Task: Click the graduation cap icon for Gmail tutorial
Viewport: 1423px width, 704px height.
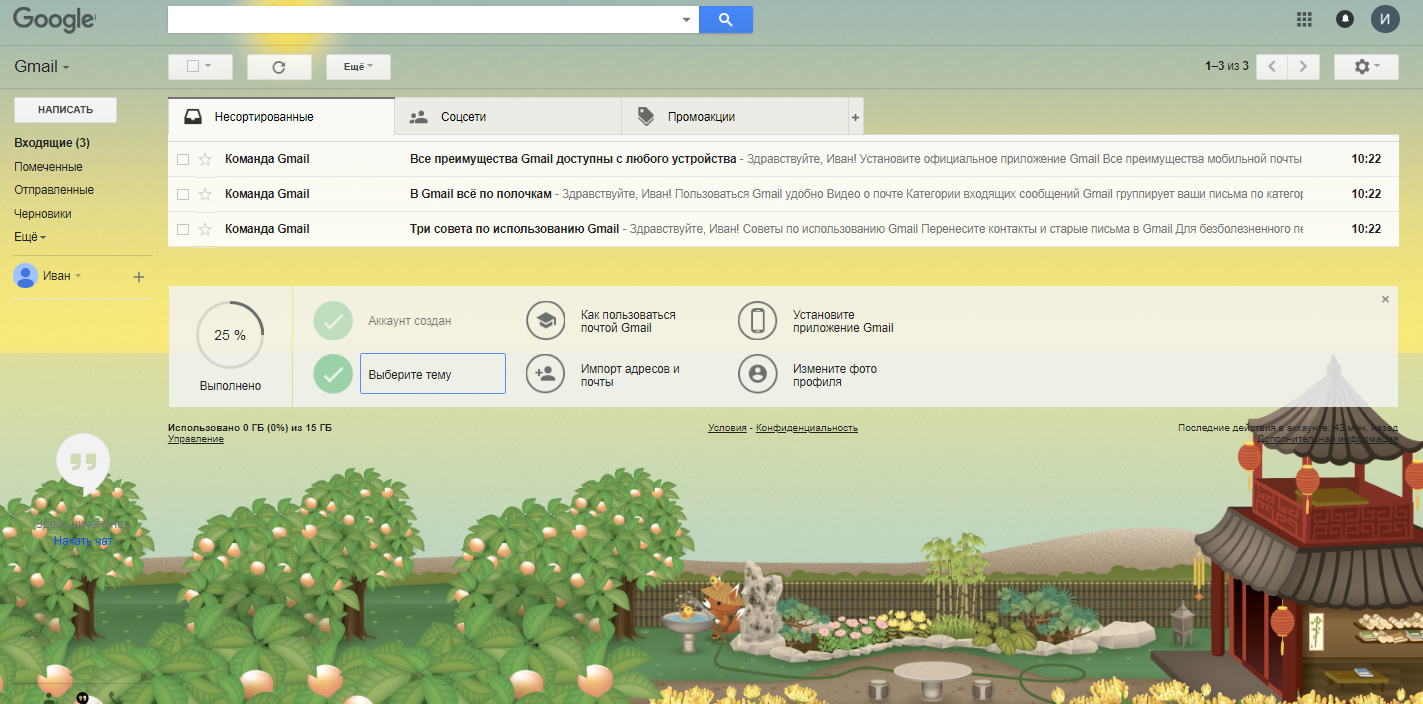Action: tap(546, 321)
